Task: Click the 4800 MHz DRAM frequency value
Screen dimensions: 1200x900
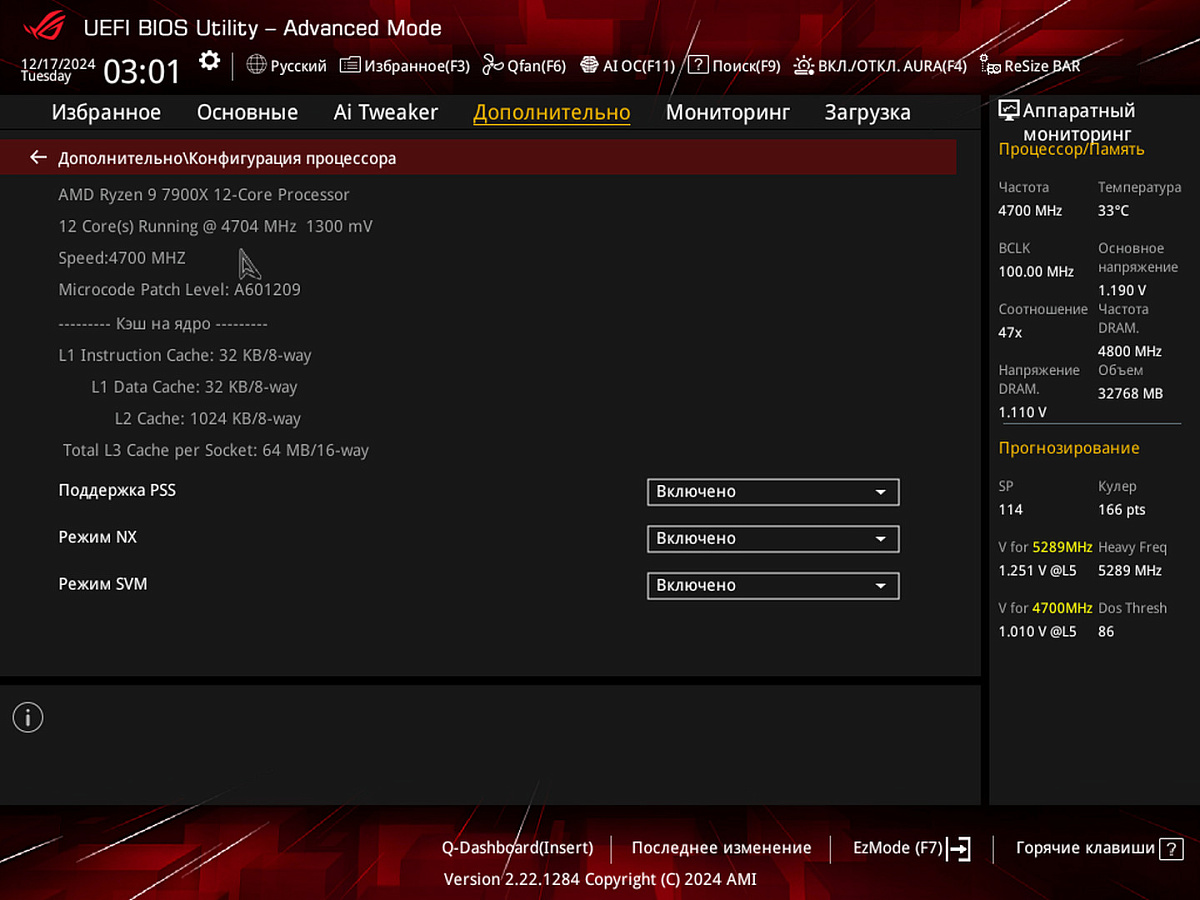Action: pyautogui.click(x=1130, y=351)
